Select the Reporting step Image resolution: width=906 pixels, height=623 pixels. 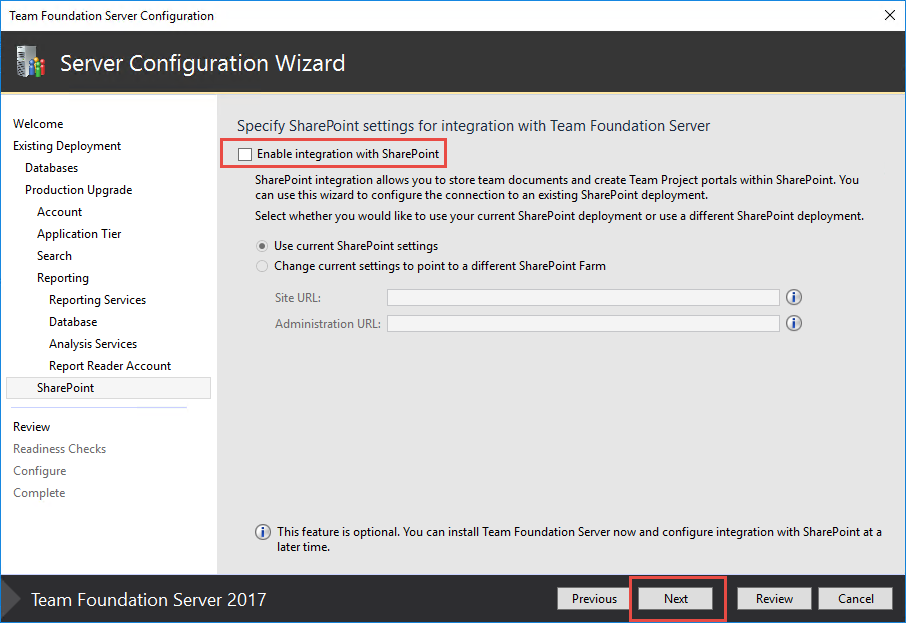coord(63,278)
